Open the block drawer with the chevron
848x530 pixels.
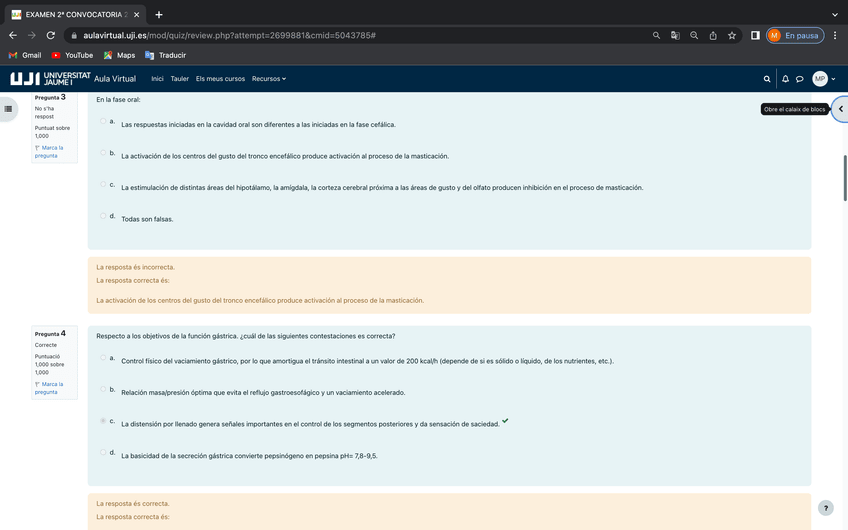coord(840,109)
